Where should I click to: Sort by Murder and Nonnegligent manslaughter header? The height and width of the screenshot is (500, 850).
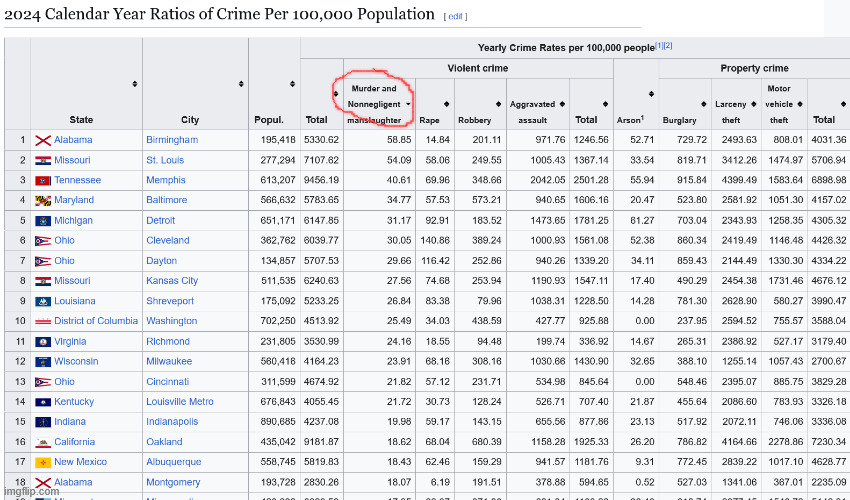[x=408, y=104]
